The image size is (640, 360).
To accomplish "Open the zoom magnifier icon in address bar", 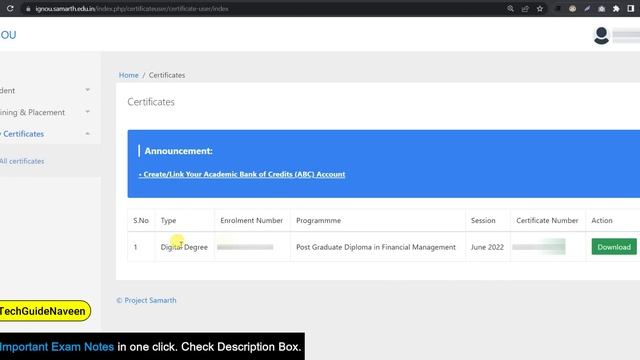I will [x=510, y=9].
